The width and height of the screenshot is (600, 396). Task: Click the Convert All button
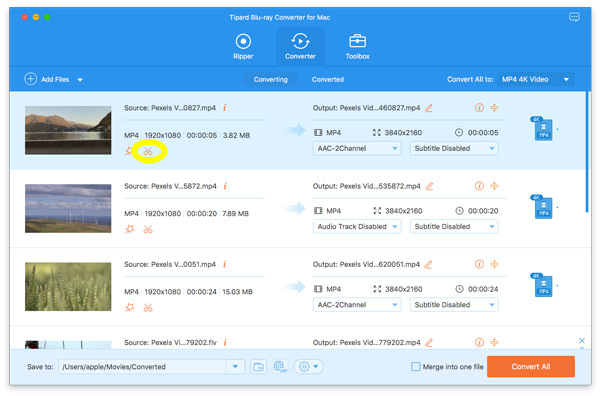click(x=531, y=367)
